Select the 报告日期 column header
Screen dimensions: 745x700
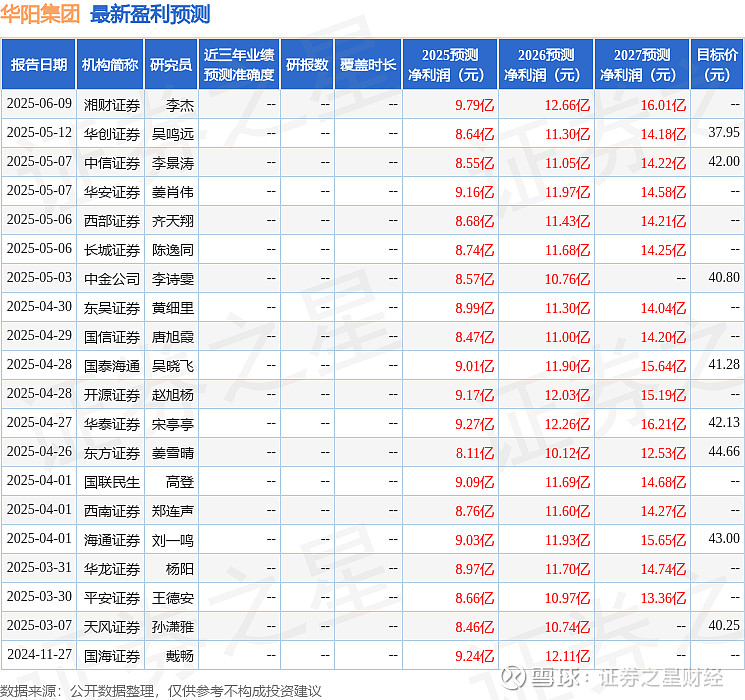point(38,64)
